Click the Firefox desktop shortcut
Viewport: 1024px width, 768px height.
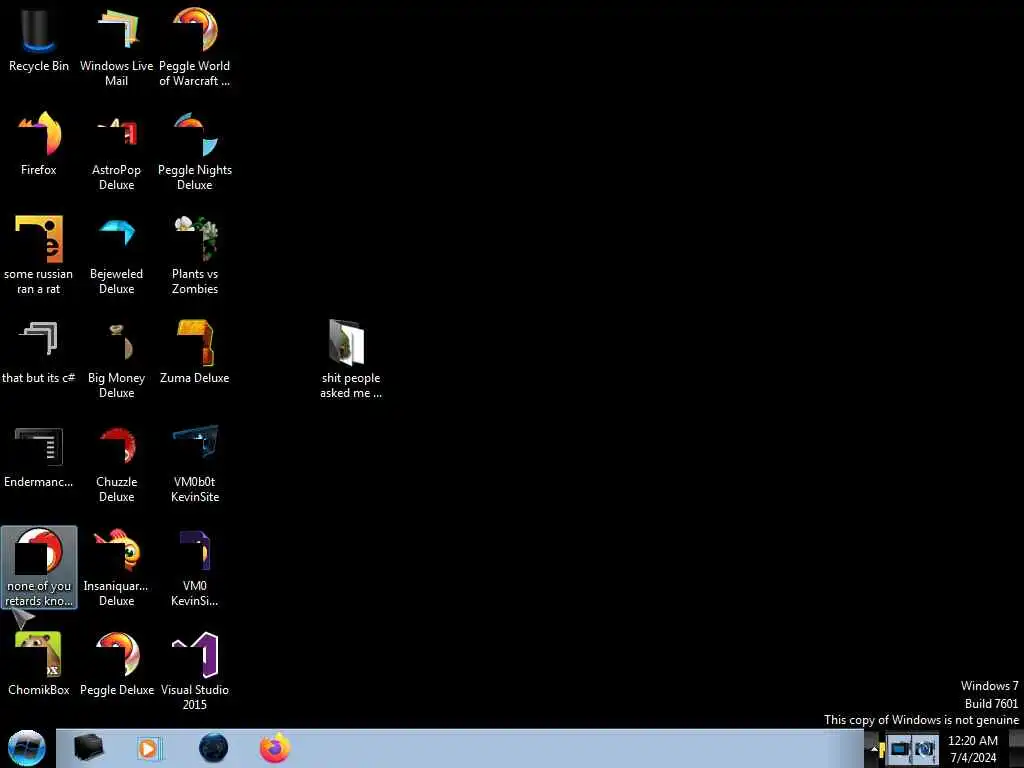point(39,144)
